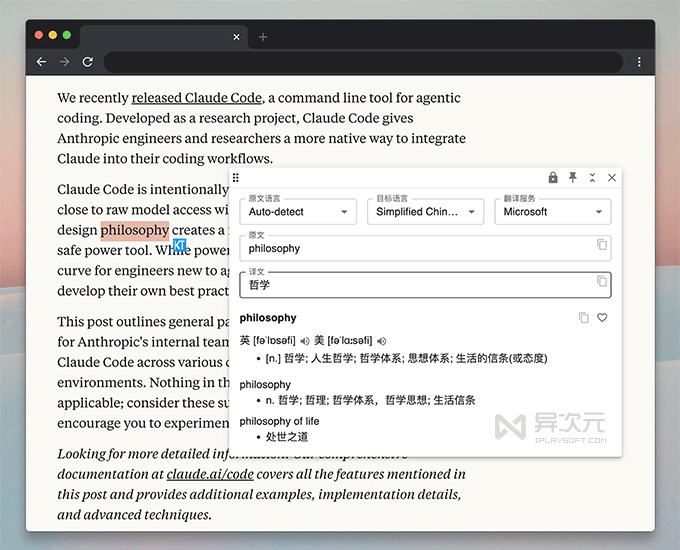Open the Microsoft translation service dropdown

553,212
